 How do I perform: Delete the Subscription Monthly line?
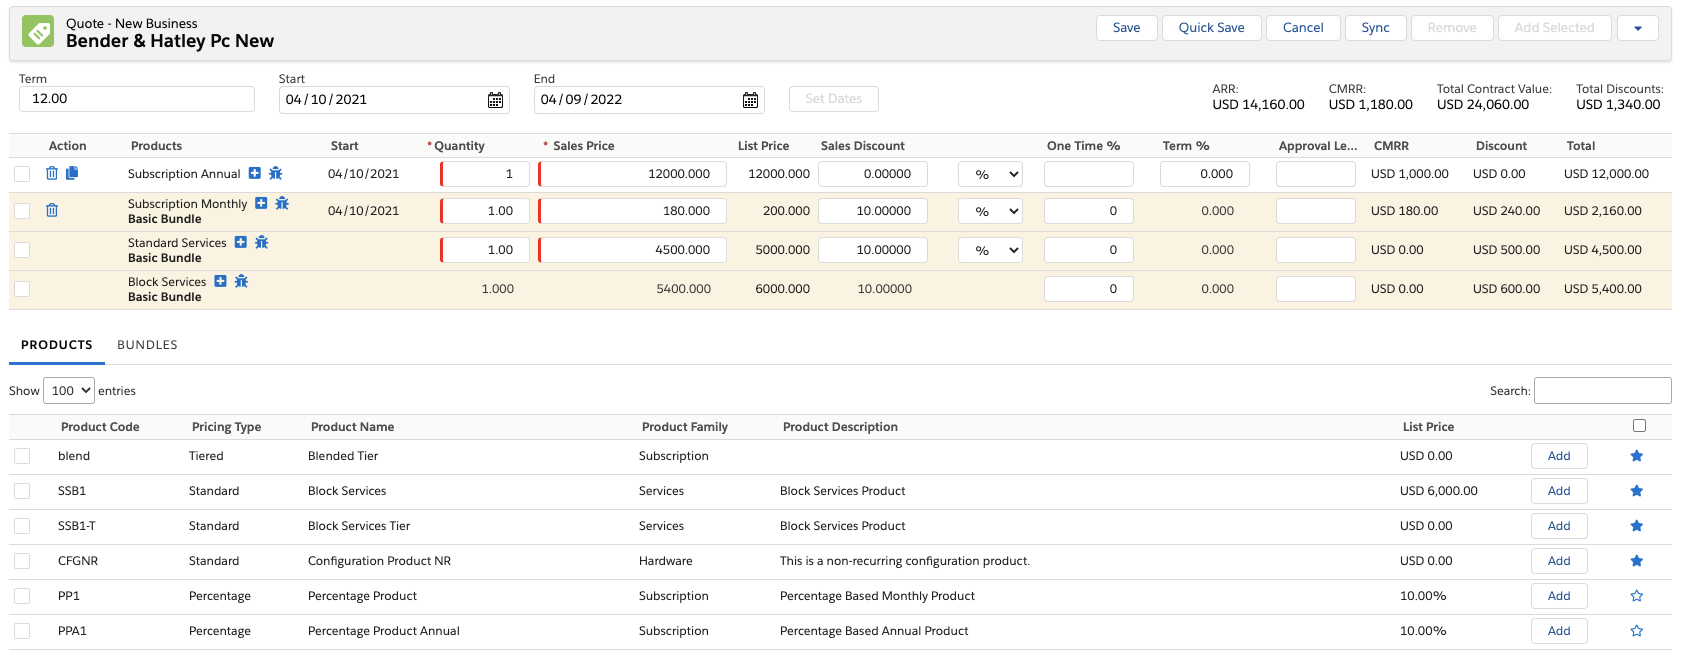[52, 210]
